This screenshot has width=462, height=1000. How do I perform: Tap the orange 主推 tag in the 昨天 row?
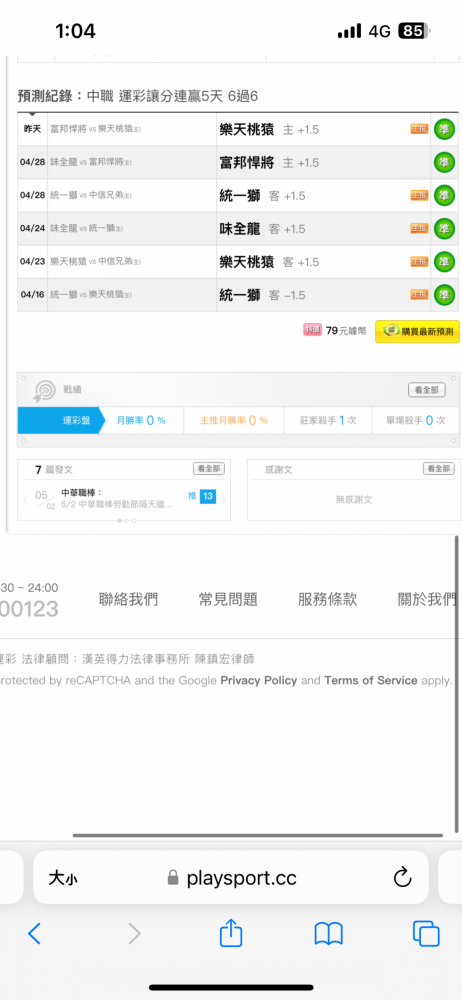tap(419, 129)
